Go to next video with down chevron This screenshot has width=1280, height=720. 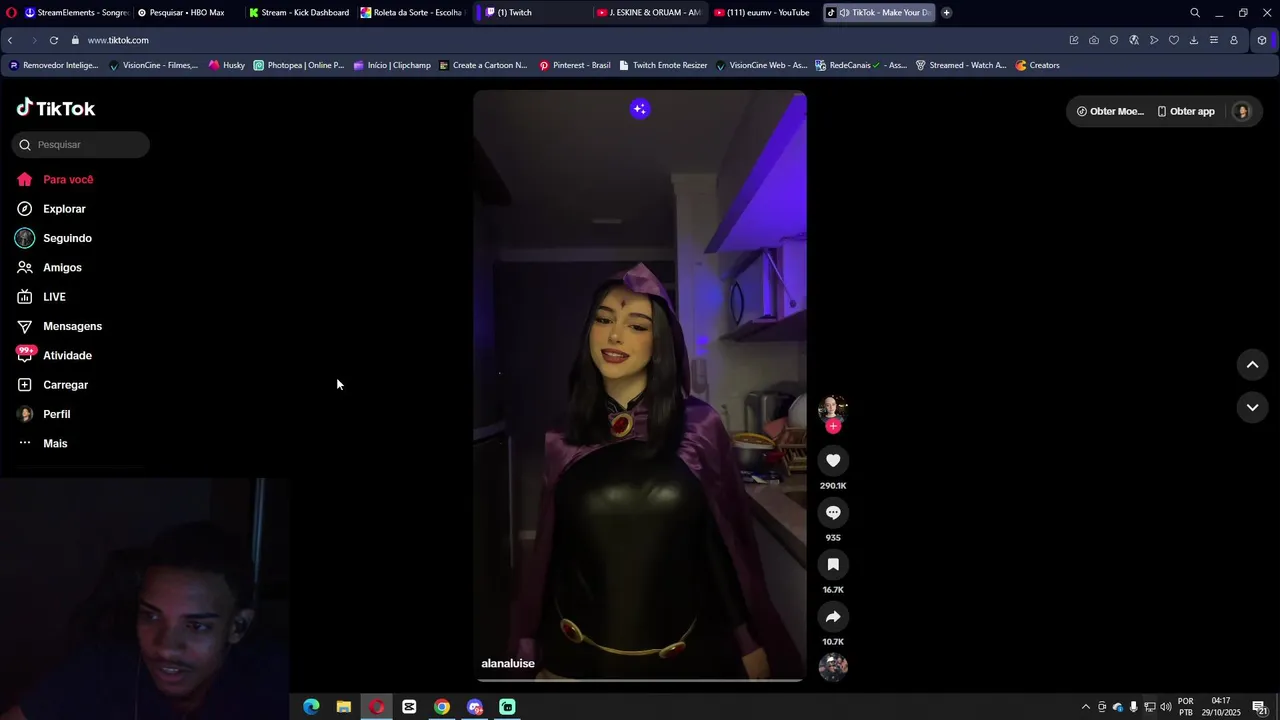(1252, 407)
